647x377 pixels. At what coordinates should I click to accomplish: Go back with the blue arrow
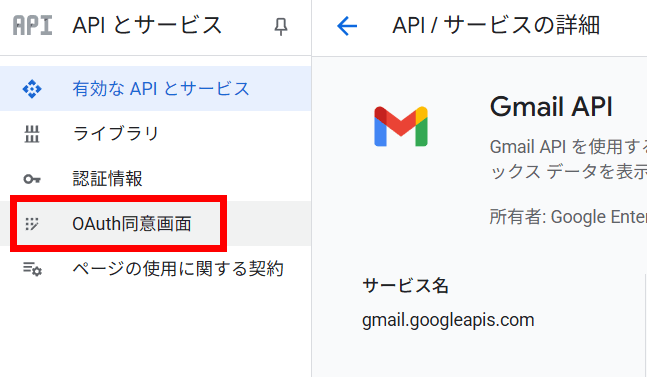[x=347, y=26]
